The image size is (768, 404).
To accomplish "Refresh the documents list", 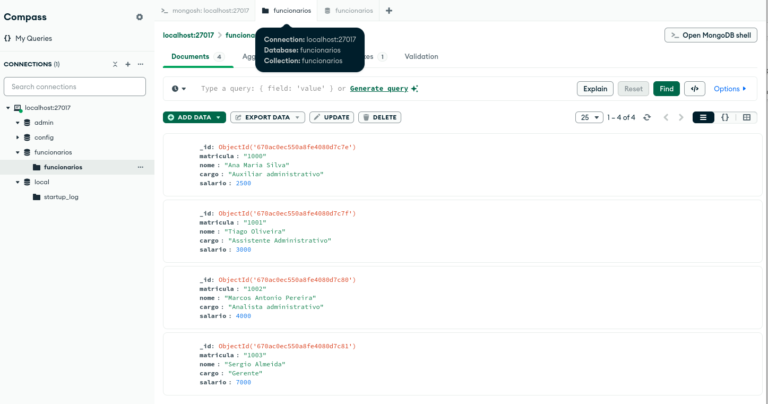I will coord(647,117).
